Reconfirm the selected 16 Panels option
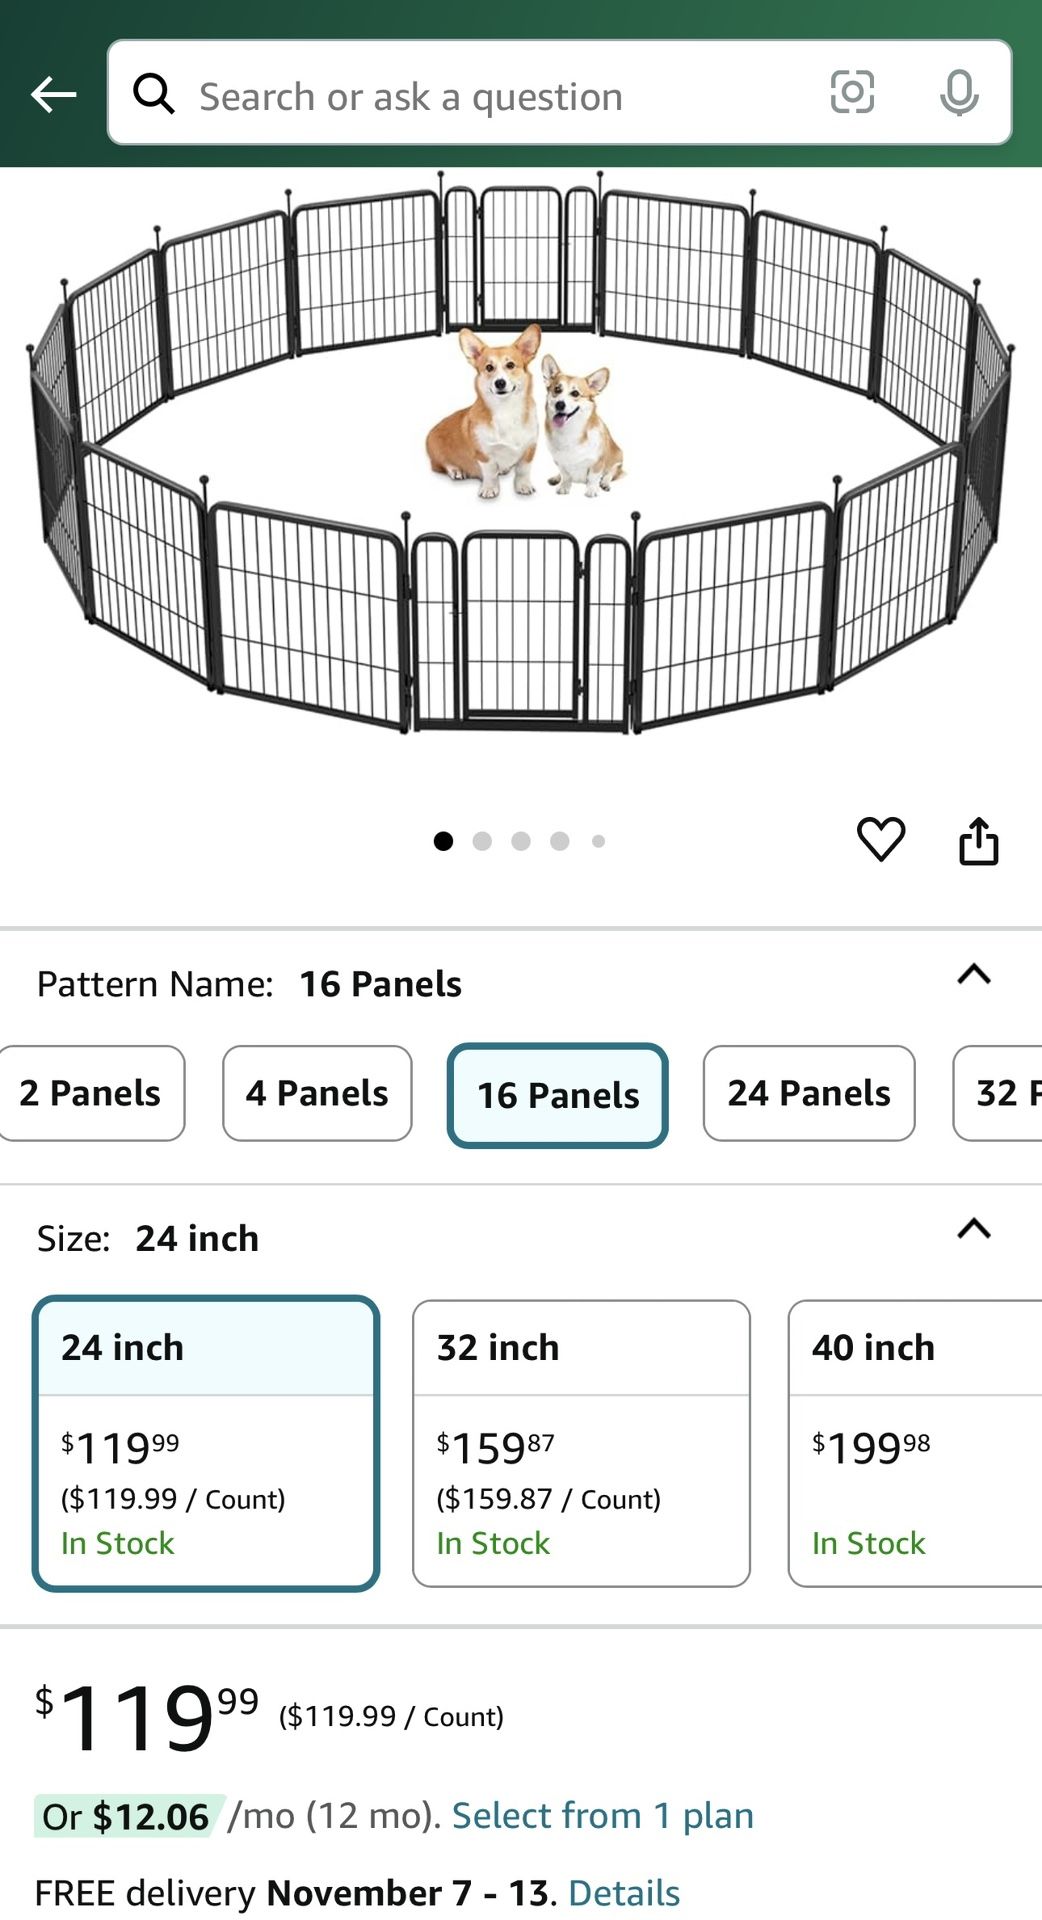 [x=558, y=1093]
